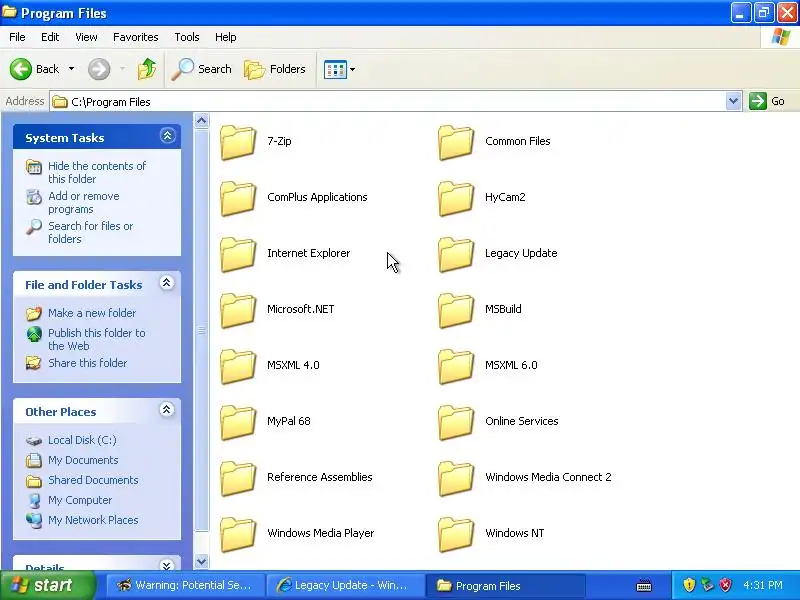Image resolution: width=800 pixels, height=600 pixels.
Task: Click the red shield tray icon
Action: tap(726, 585)
